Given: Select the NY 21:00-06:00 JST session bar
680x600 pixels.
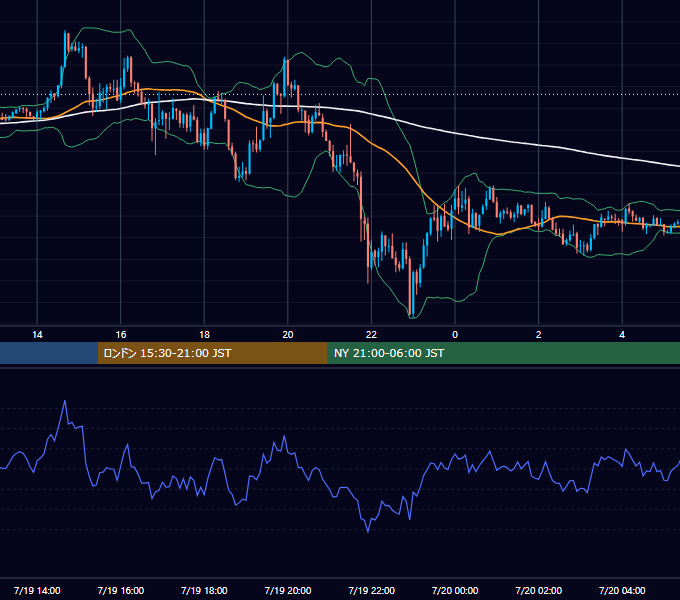Looking at the screenshot, I should point(503,353).
